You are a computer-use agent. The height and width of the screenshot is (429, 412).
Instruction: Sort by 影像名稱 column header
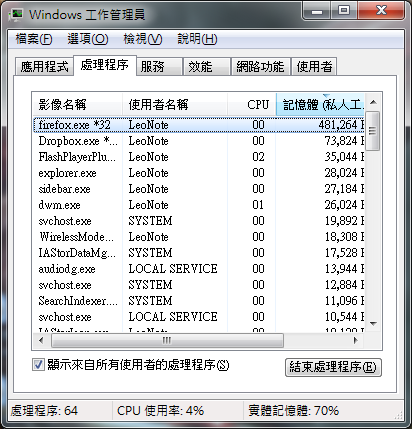pos(78,105)
